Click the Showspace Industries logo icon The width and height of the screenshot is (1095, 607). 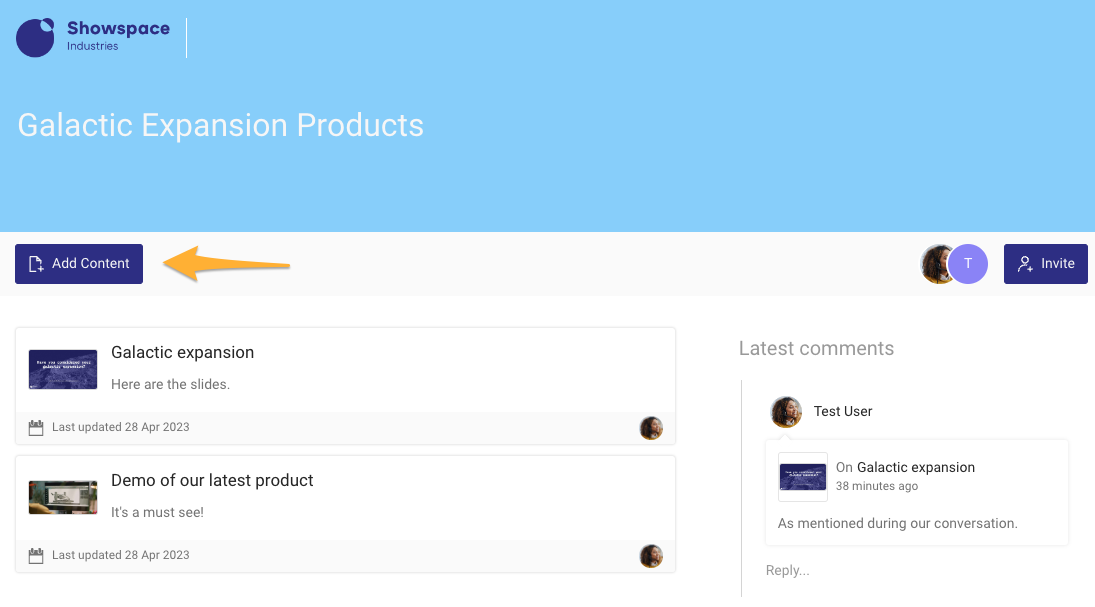pyautogui.click(x=36, y=38)
